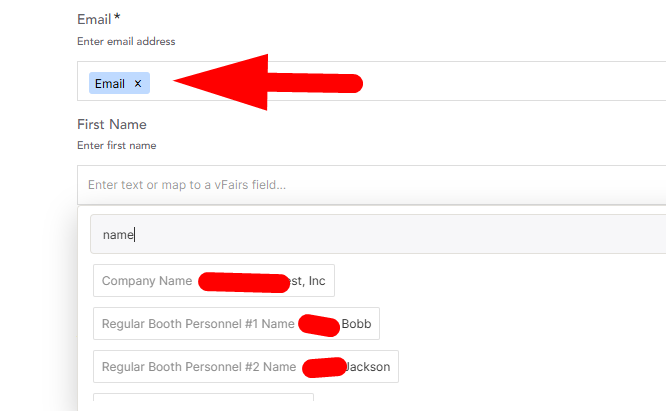Viewport: 666px width, 411px height.
Task: Click the "Bobb" sample value text
Action: tap(356, 324)
